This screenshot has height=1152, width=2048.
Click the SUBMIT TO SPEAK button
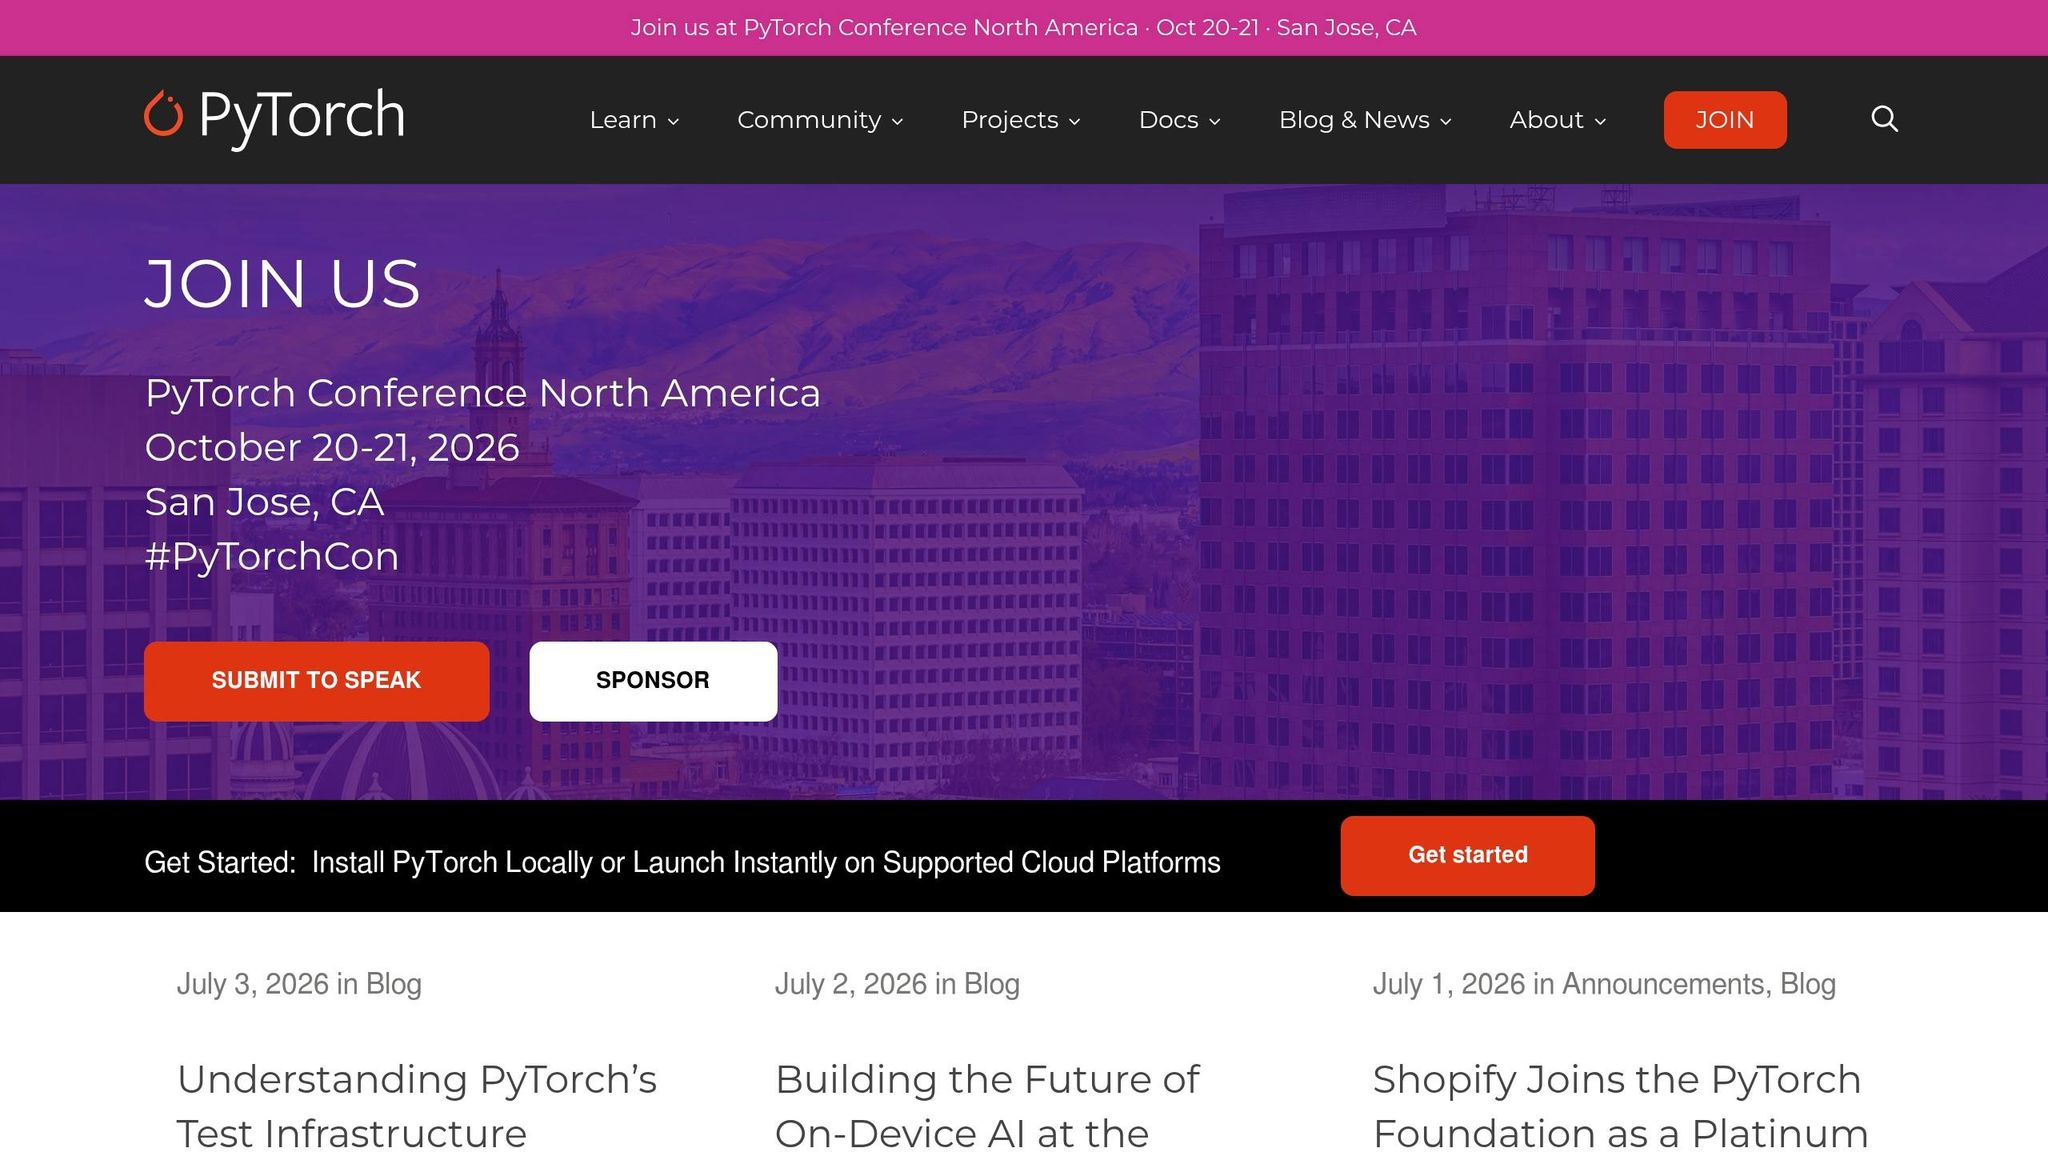click(316, 681)
